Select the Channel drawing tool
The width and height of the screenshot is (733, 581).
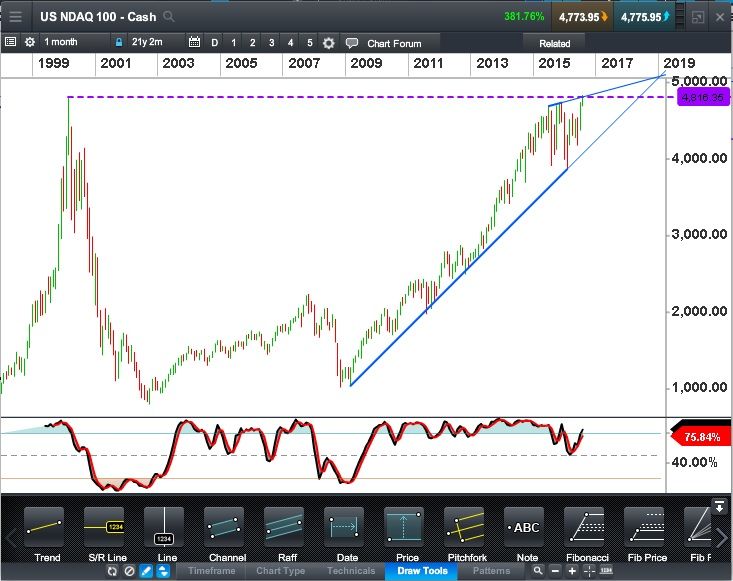coord(224,527)
